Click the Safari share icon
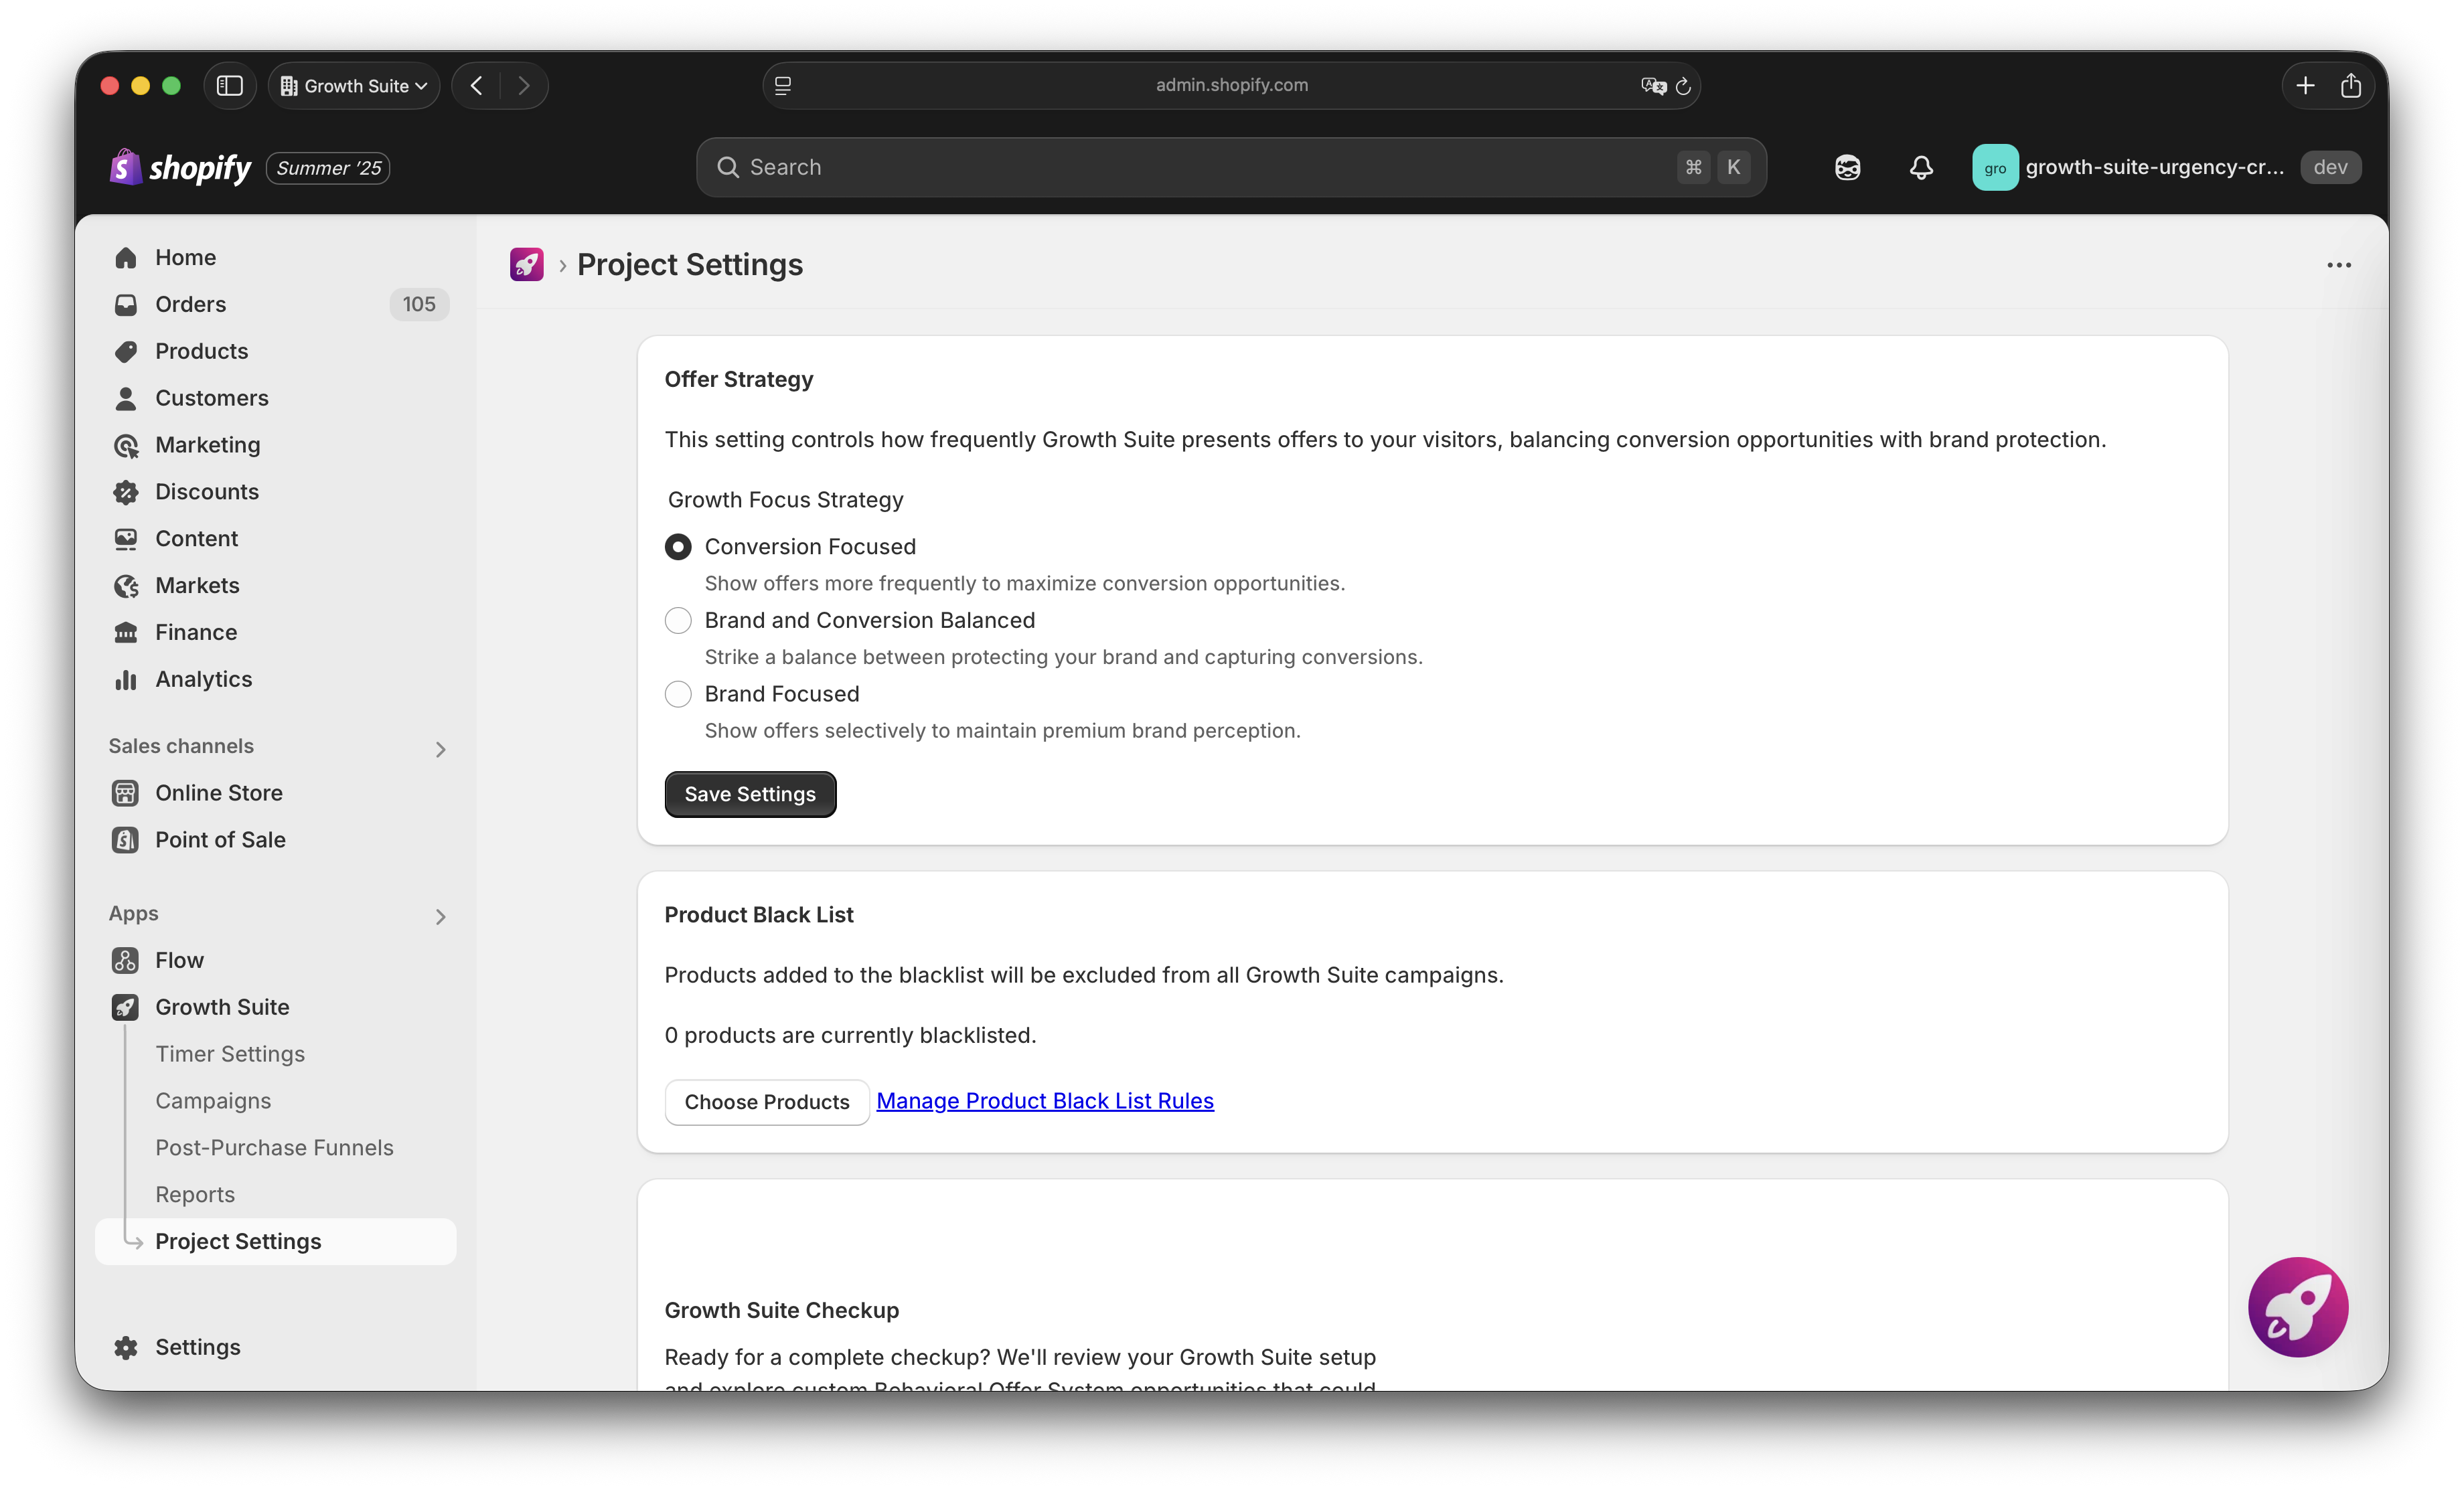The image size is (2464, 1490). [2351, 86]
